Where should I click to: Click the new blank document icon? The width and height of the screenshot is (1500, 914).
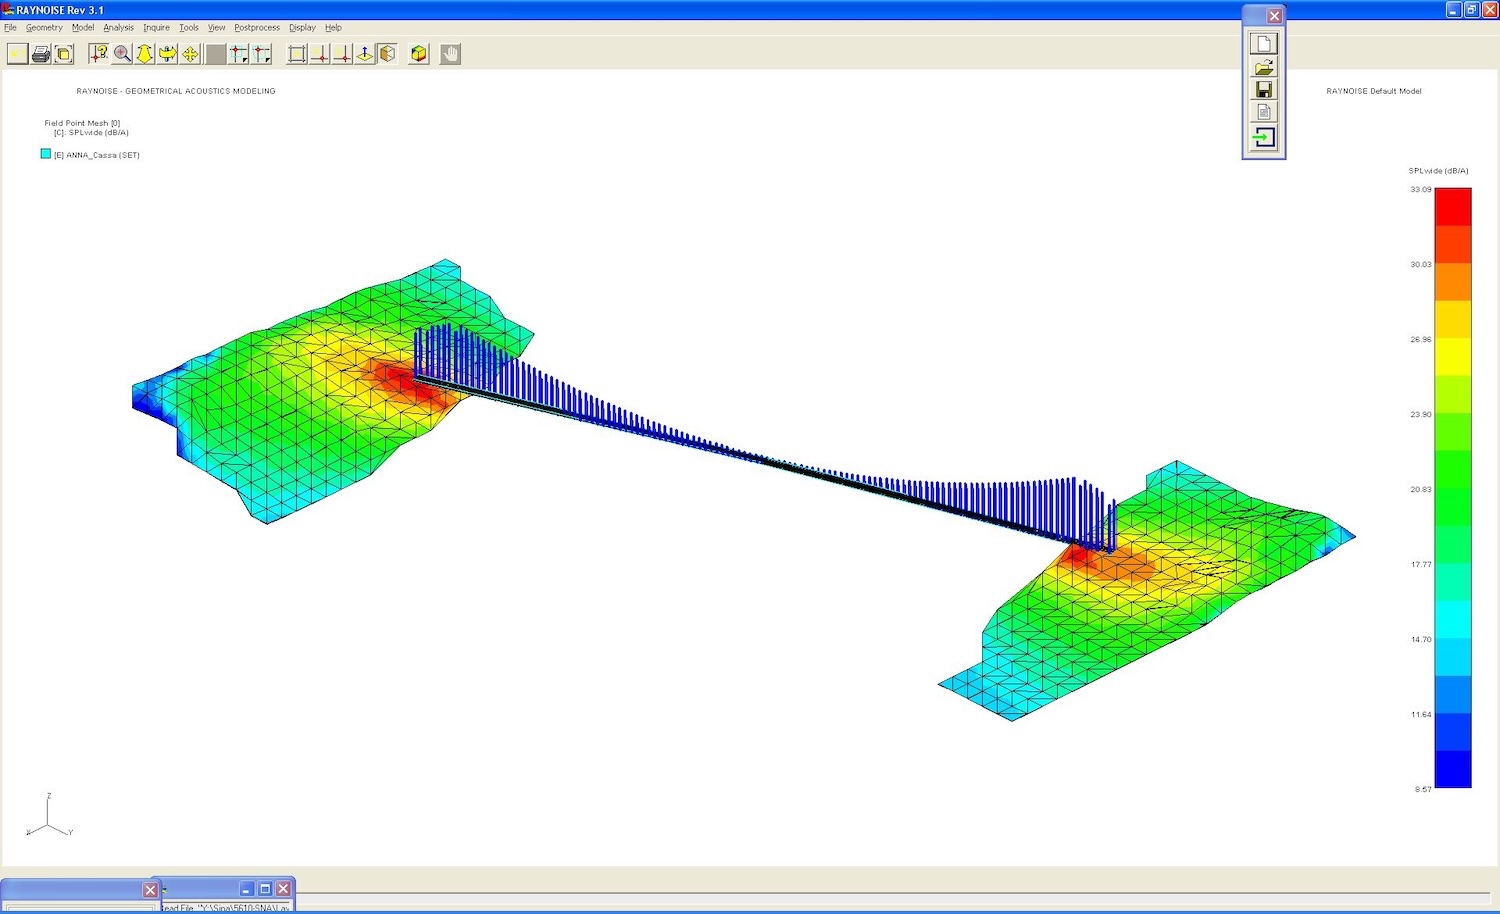pos(1264,44)
